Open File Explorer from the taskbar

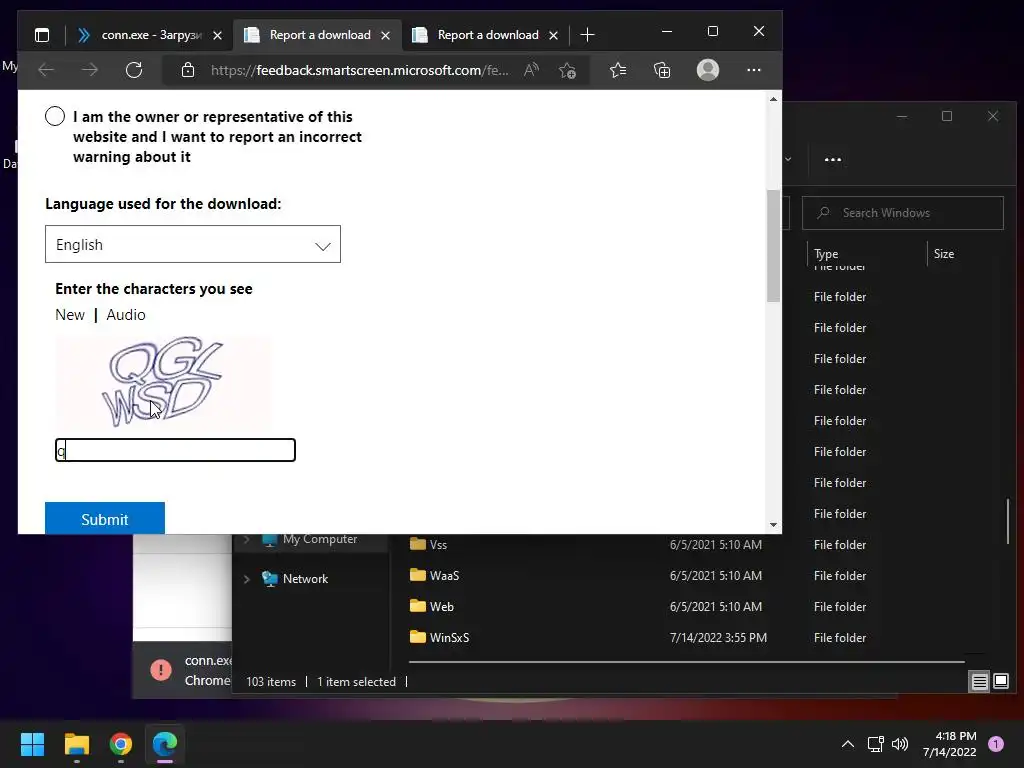point(76,744)
